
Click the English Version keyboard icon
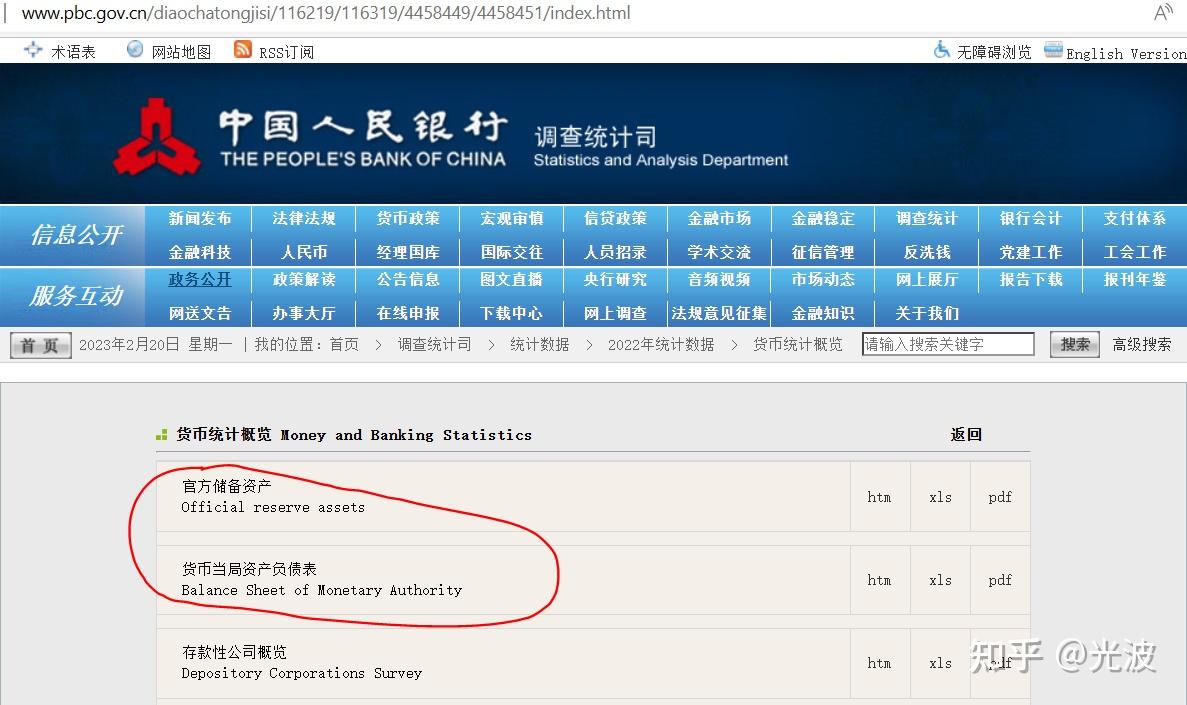pos(1053,49)
